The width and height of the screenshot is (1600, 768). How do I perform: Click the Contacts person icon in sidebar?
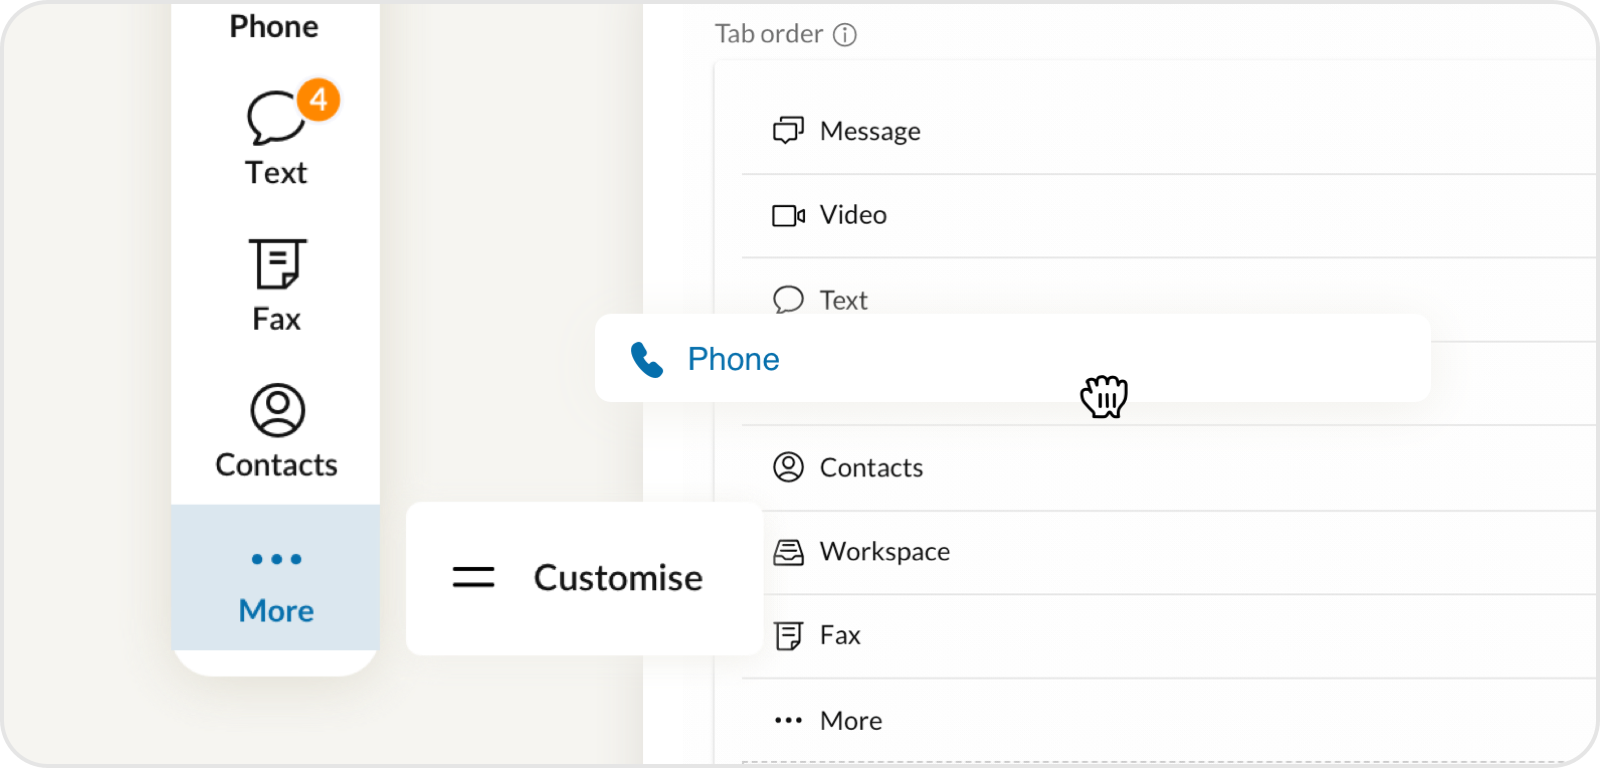tap(276, 408)
